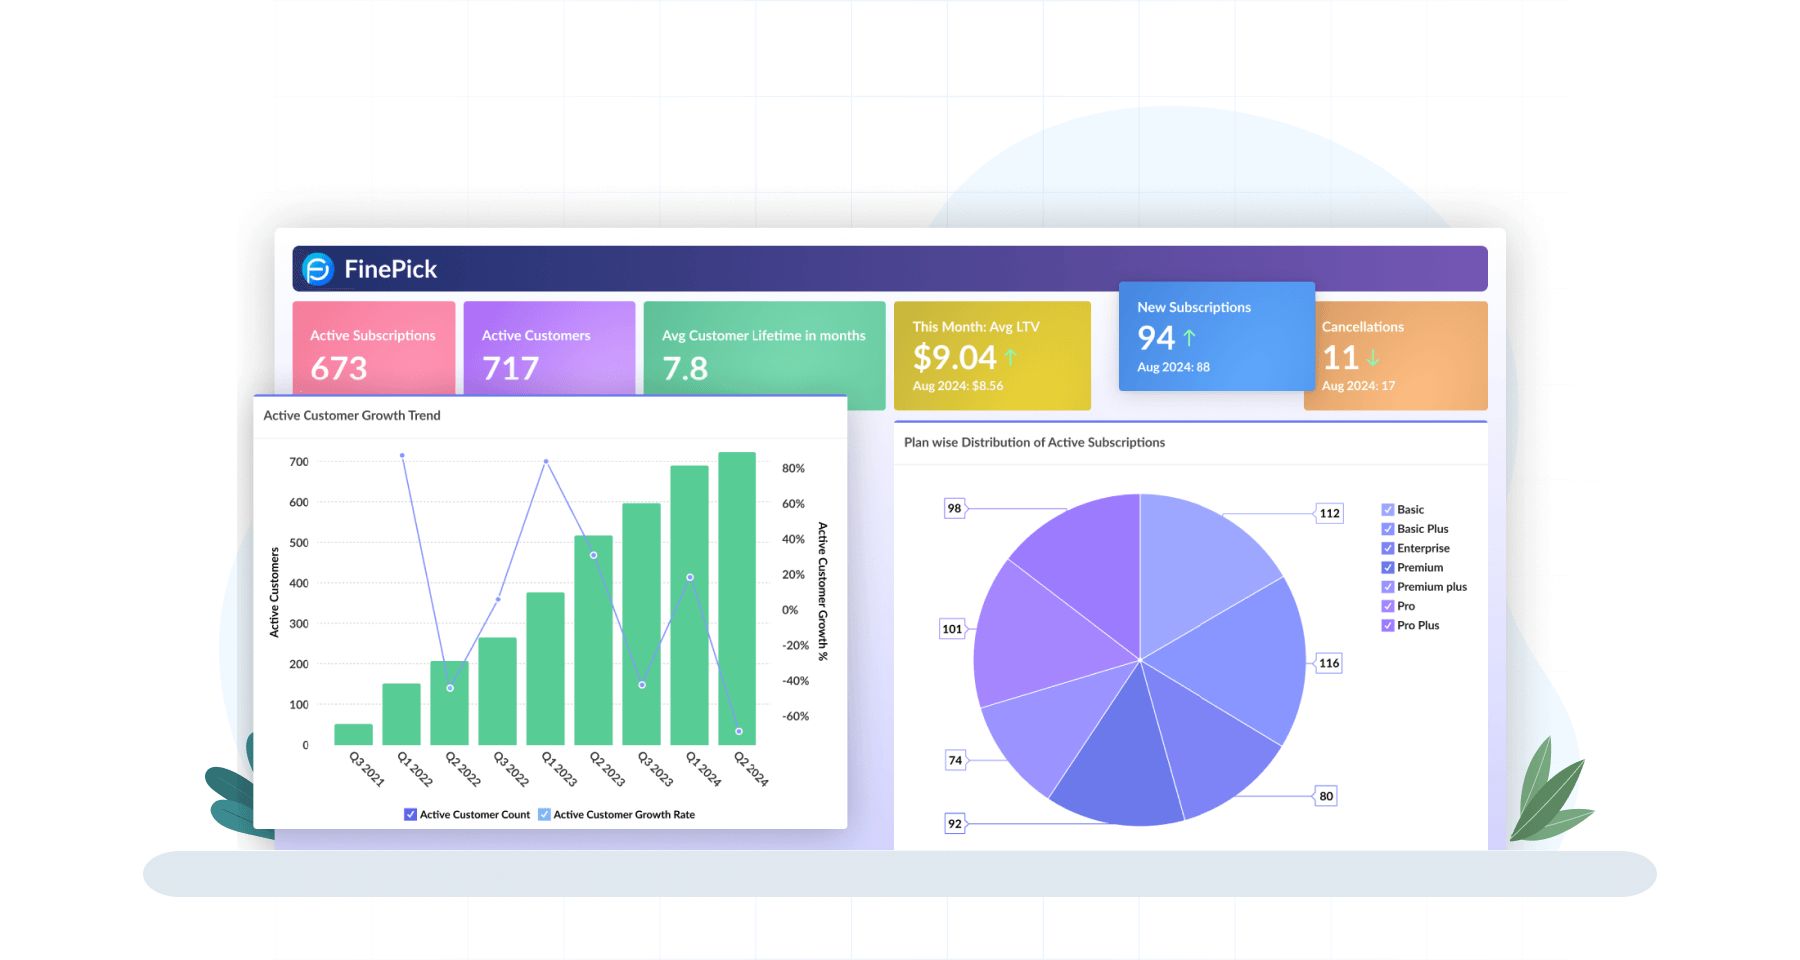Click the '101' pie data label

point(952,629)
